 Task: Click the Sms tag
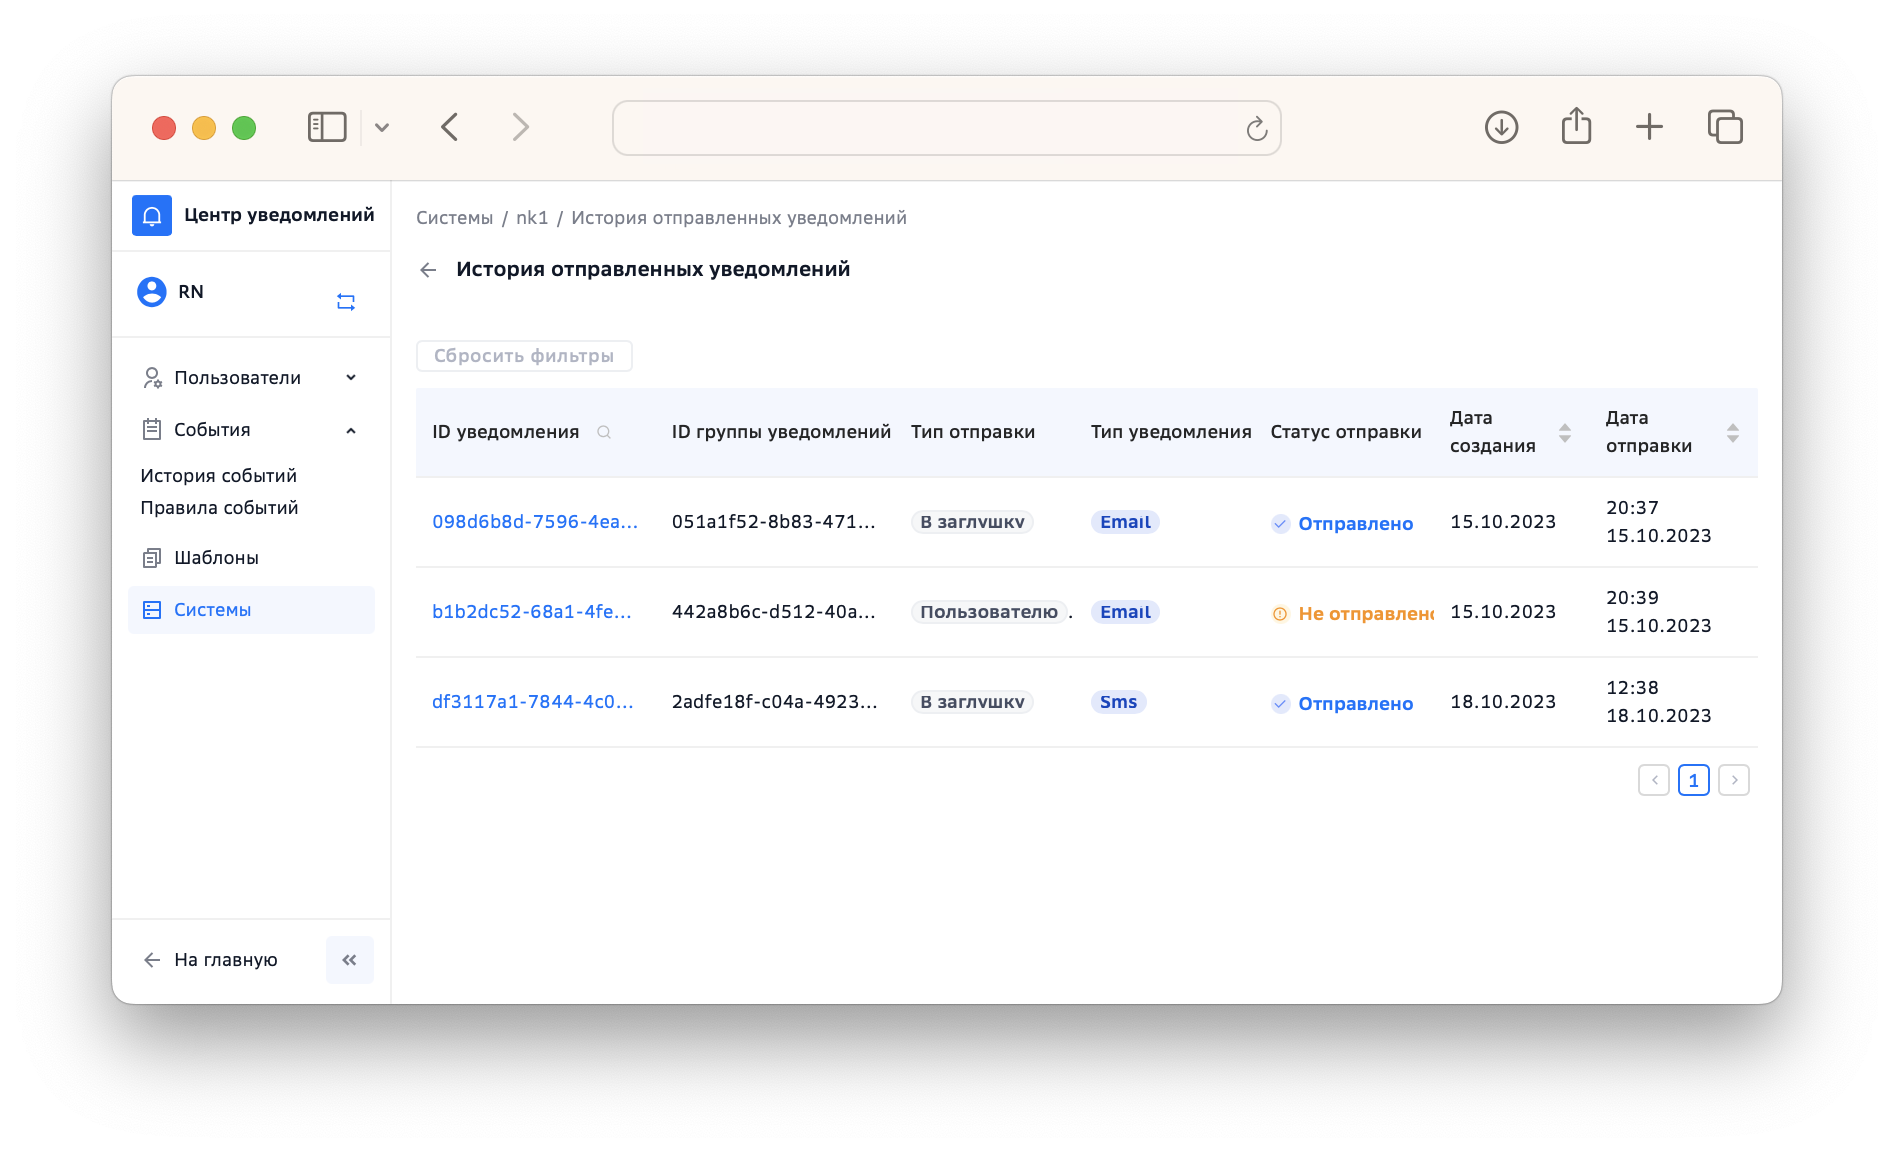pyautogui.click(x=1118, y=702)
